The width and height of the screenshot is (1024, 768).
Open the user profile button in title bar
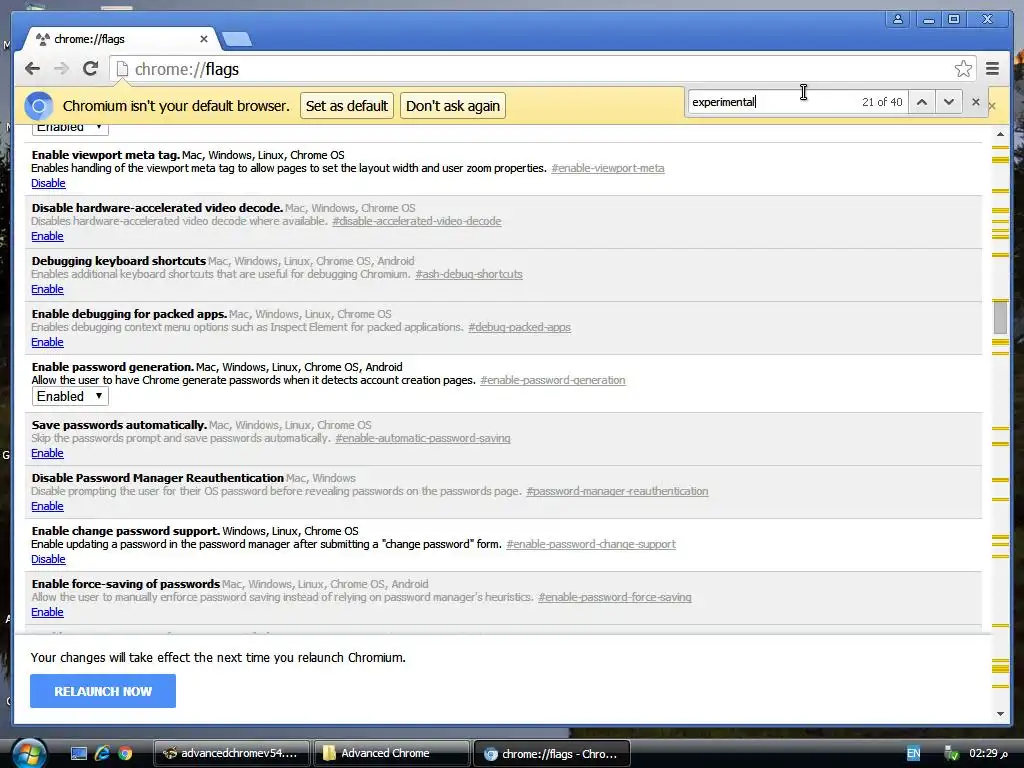(x=898, y=19)
